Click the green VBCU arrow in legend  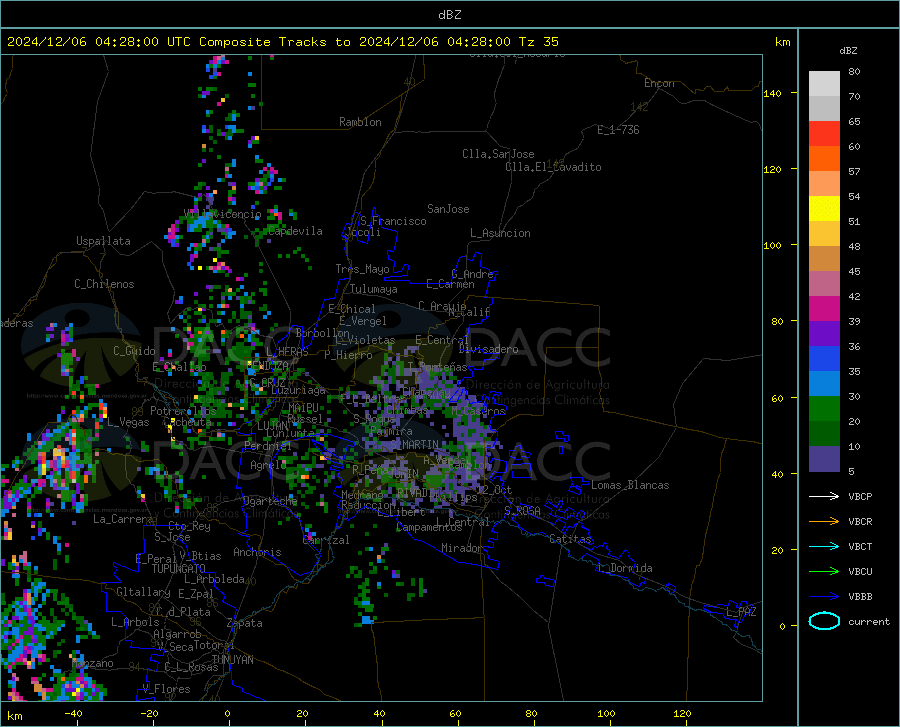click(824, 572)
